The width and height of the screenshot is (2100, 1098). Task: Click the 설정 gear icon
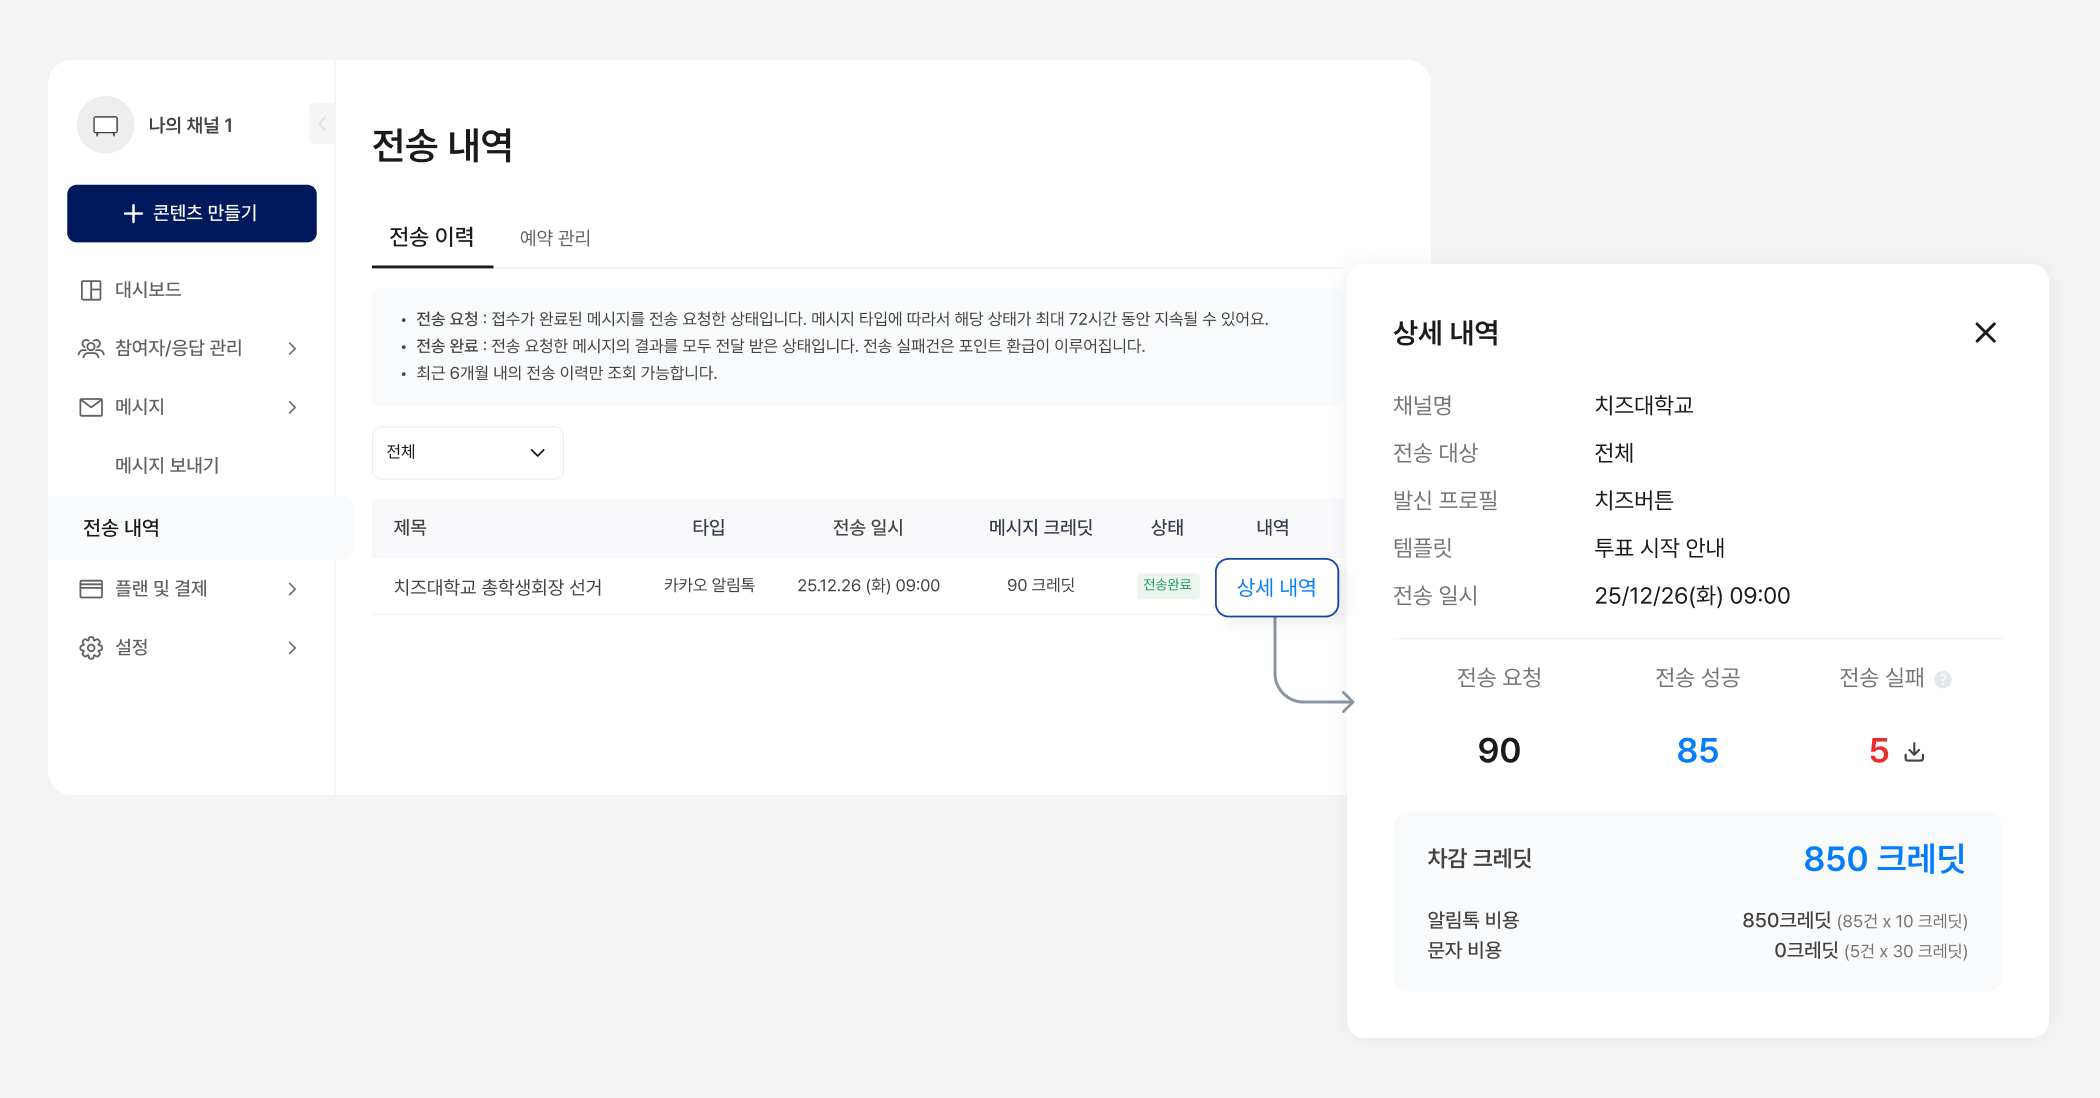pyautogui.click(x=91, y=648)
